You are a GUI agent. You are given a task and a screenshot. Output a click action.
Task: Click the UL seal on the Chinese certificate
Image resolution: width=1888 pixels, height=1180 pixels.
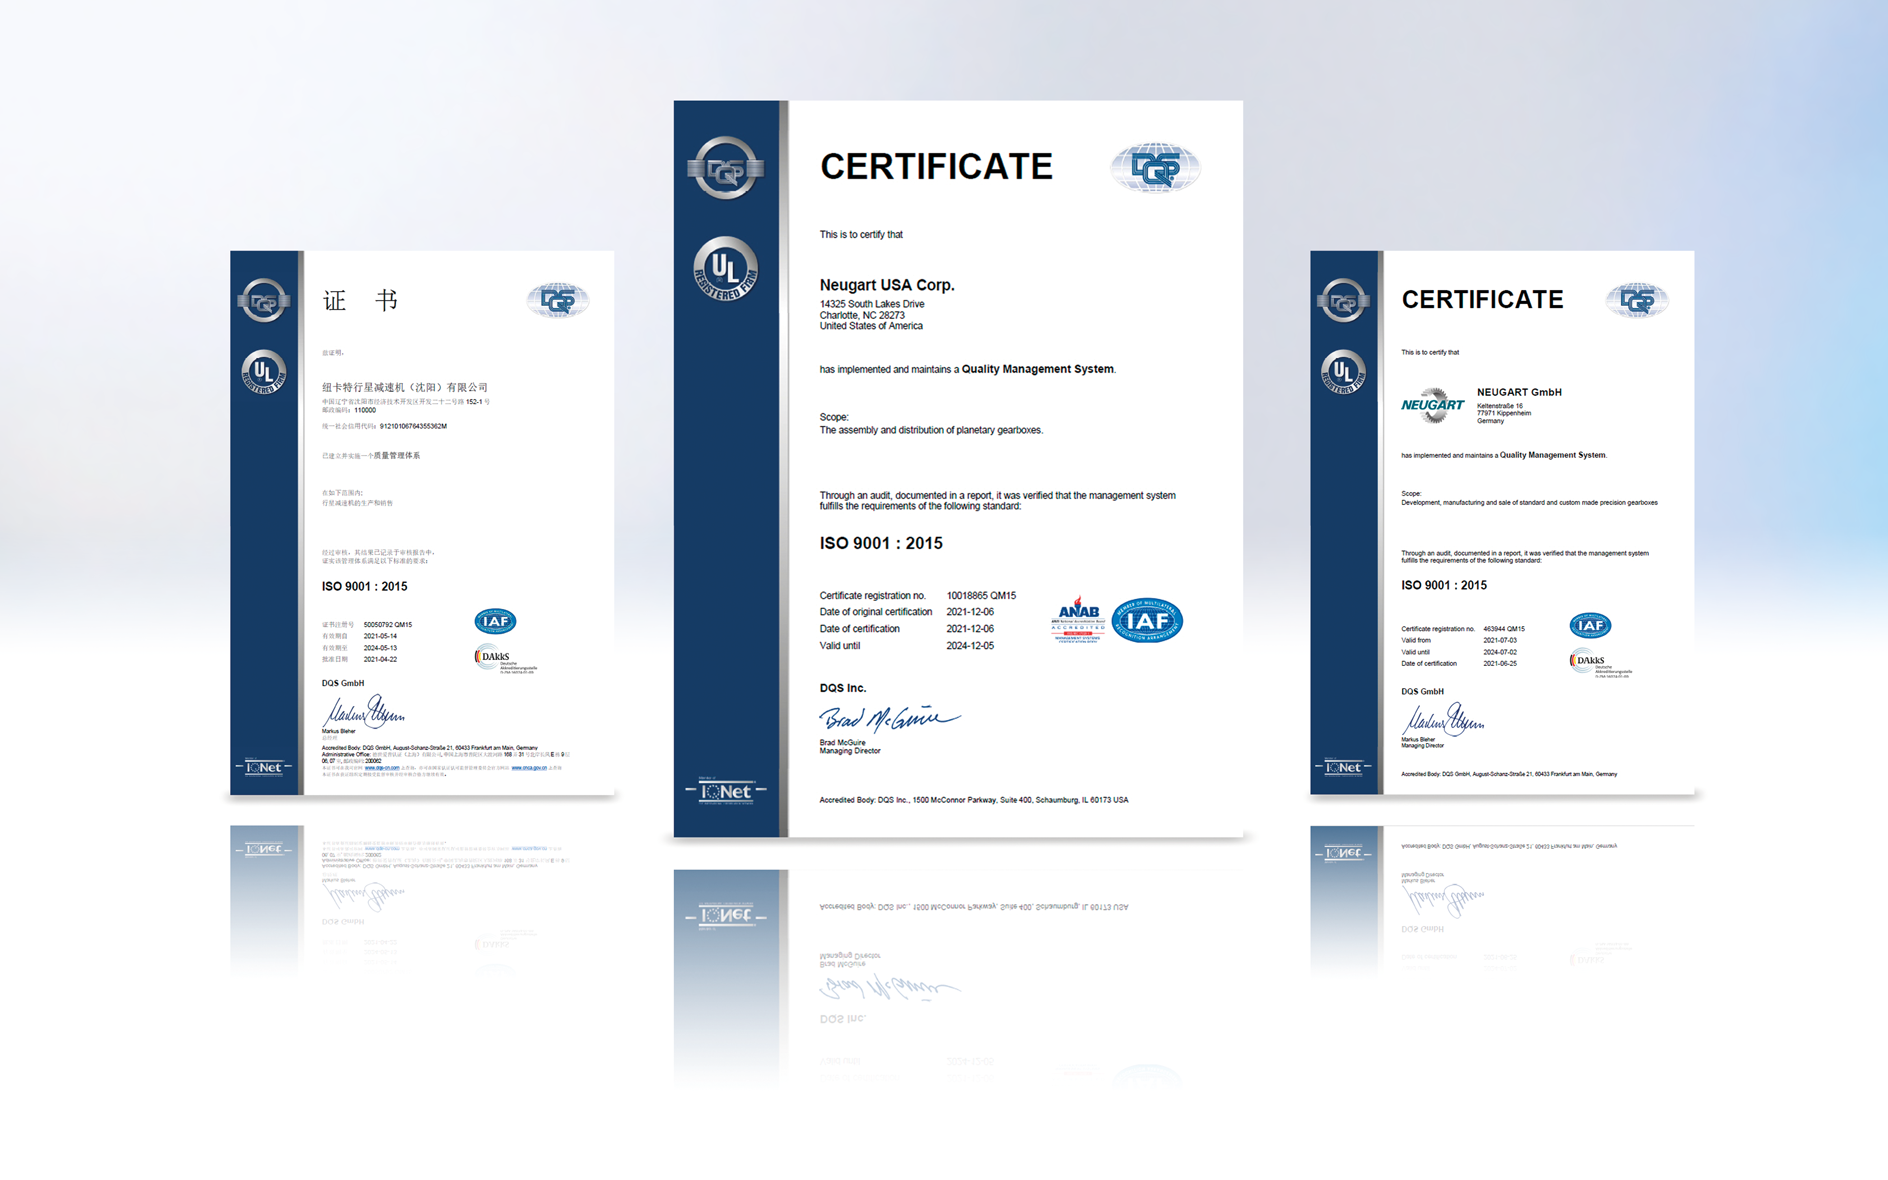pyautogui.click(x=264, y=372)
